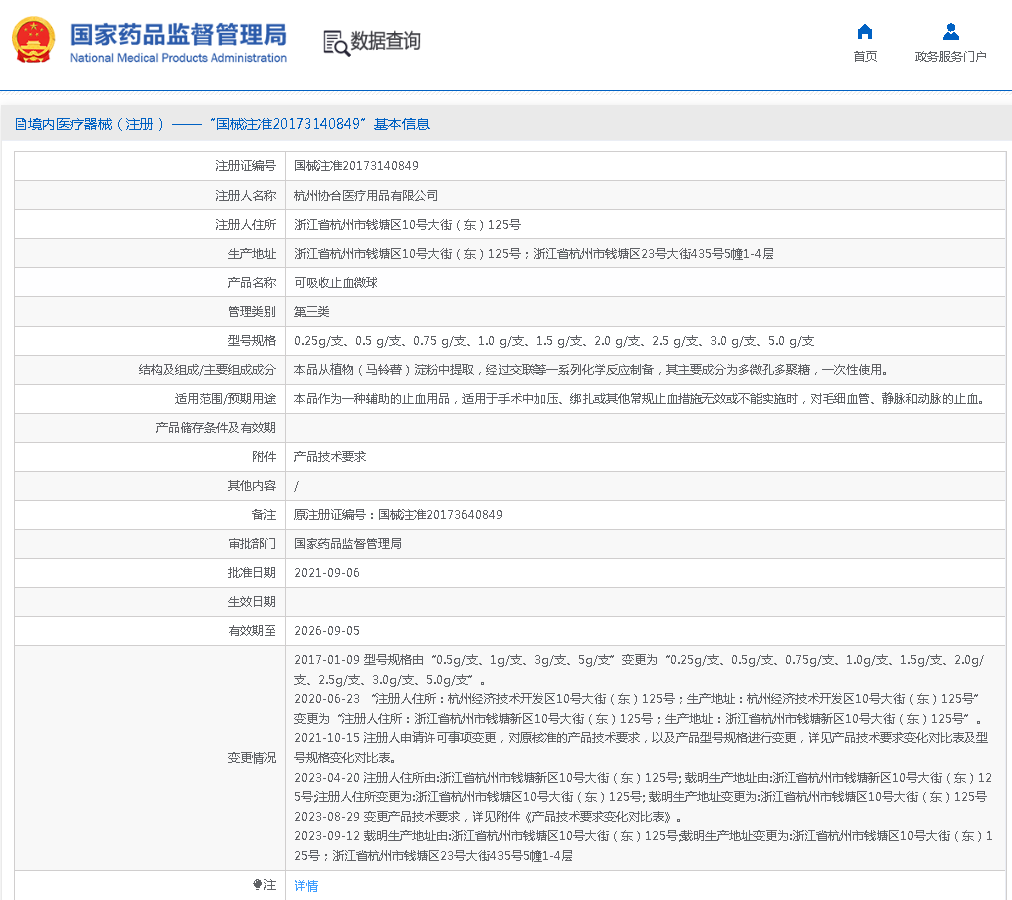Click the National Medical Products Administration English text
1012x900 pixels.
click(178, 58)
